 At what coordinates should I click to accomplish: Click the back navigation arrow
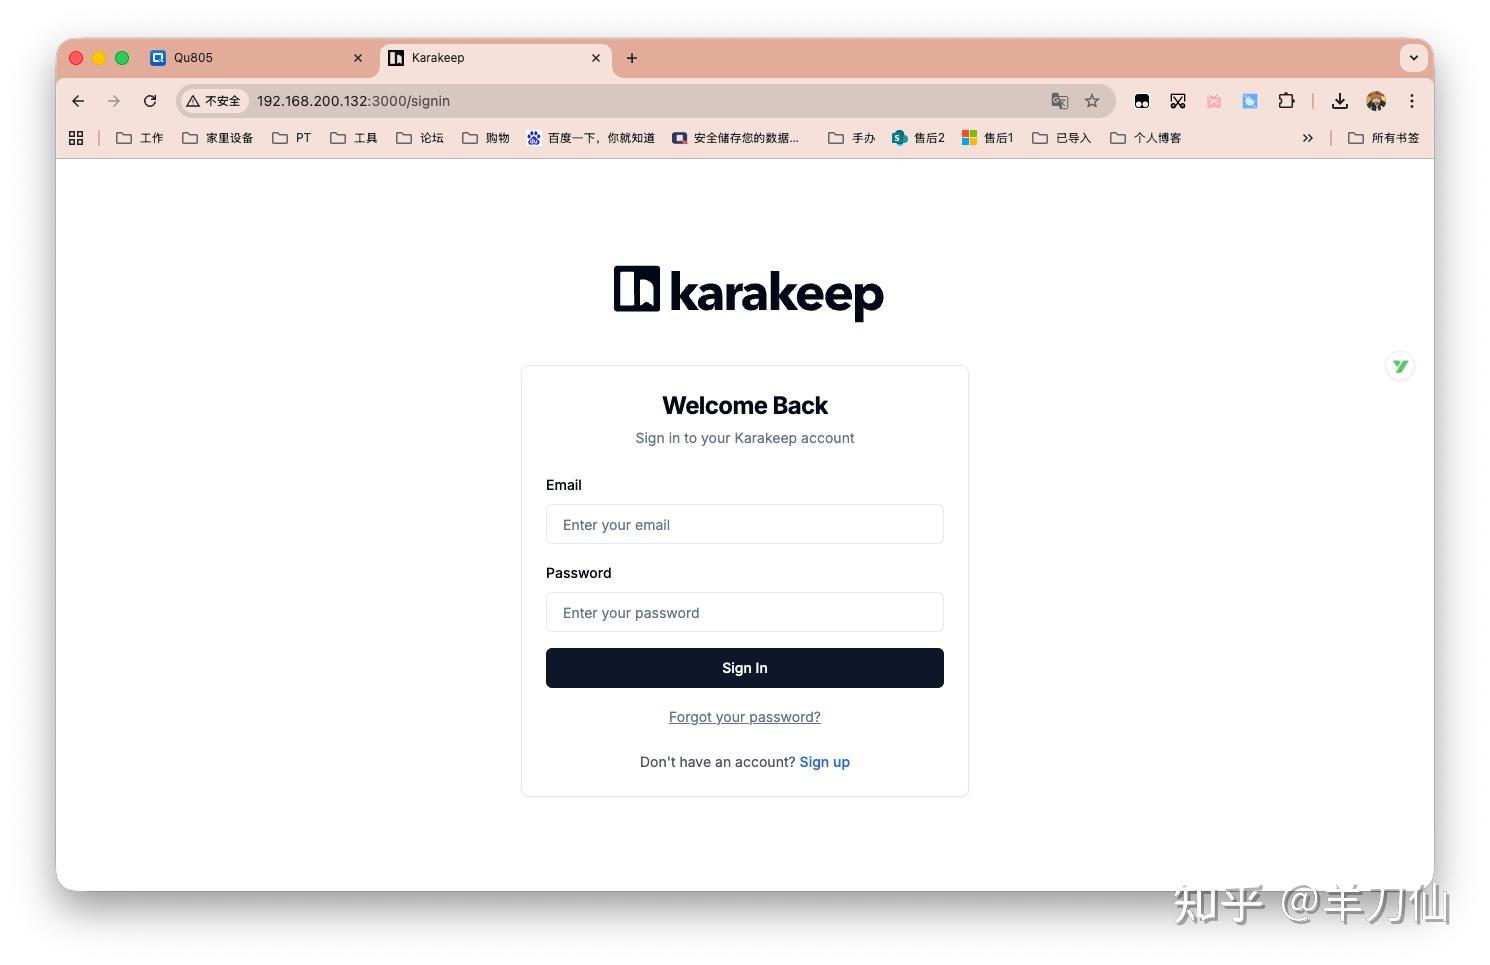(78, 101)
